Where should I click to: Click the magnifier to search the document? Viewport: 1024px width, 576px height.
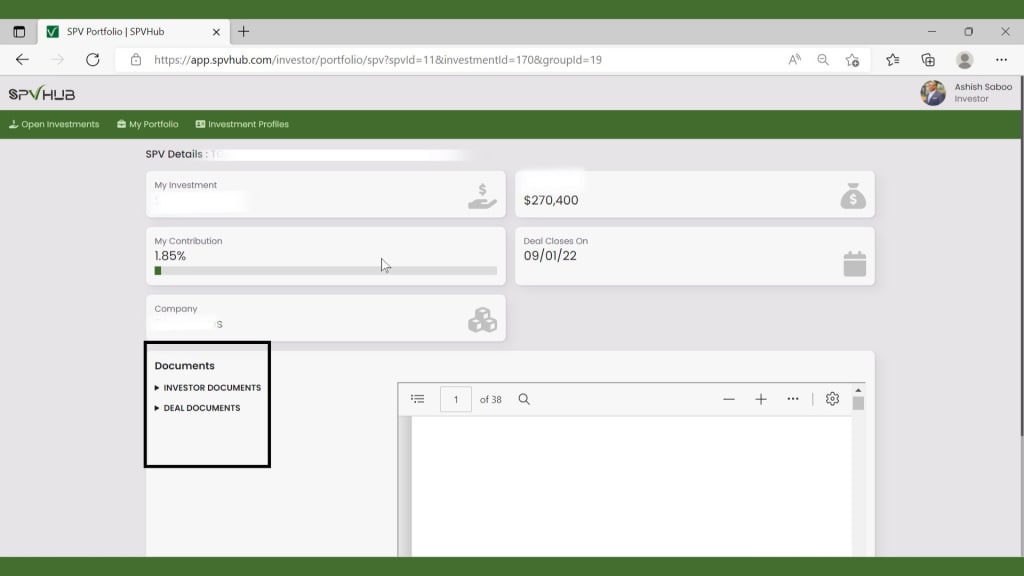tap(524, 398)
